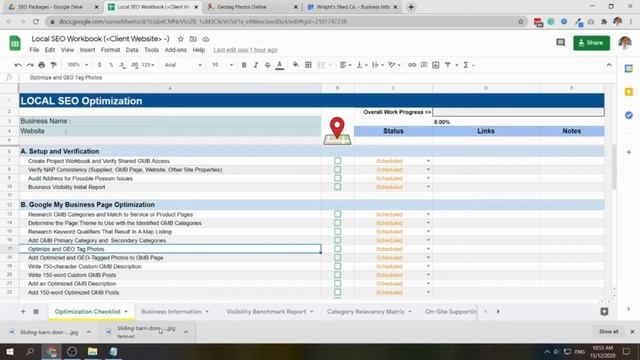Apply Strikethrough formatting
This screenshot has height=360, width=640.
click(267, 65)
